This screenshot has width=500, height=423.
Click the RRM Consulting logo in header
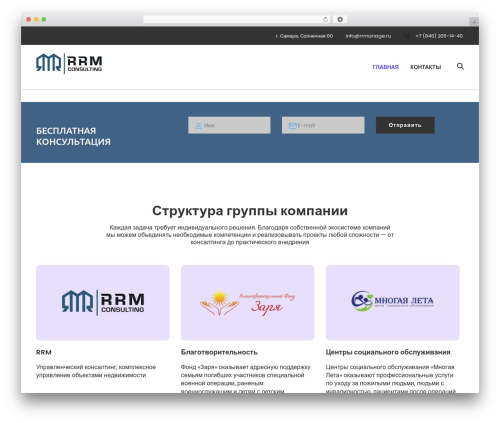click(69, 63)
